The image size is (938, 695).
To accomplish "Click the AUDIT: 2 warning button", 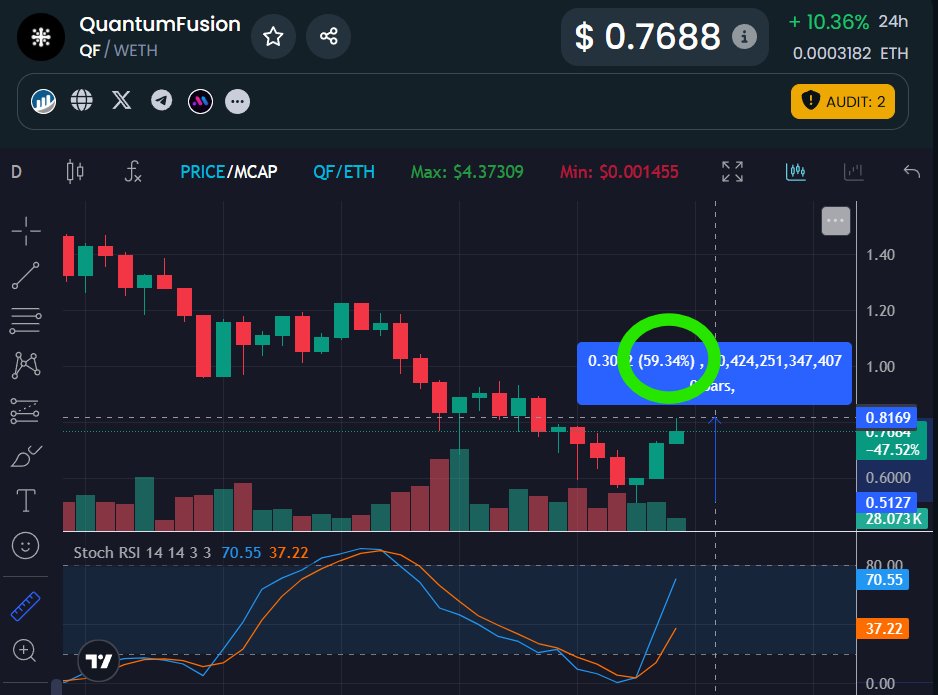I will [843, 101].
